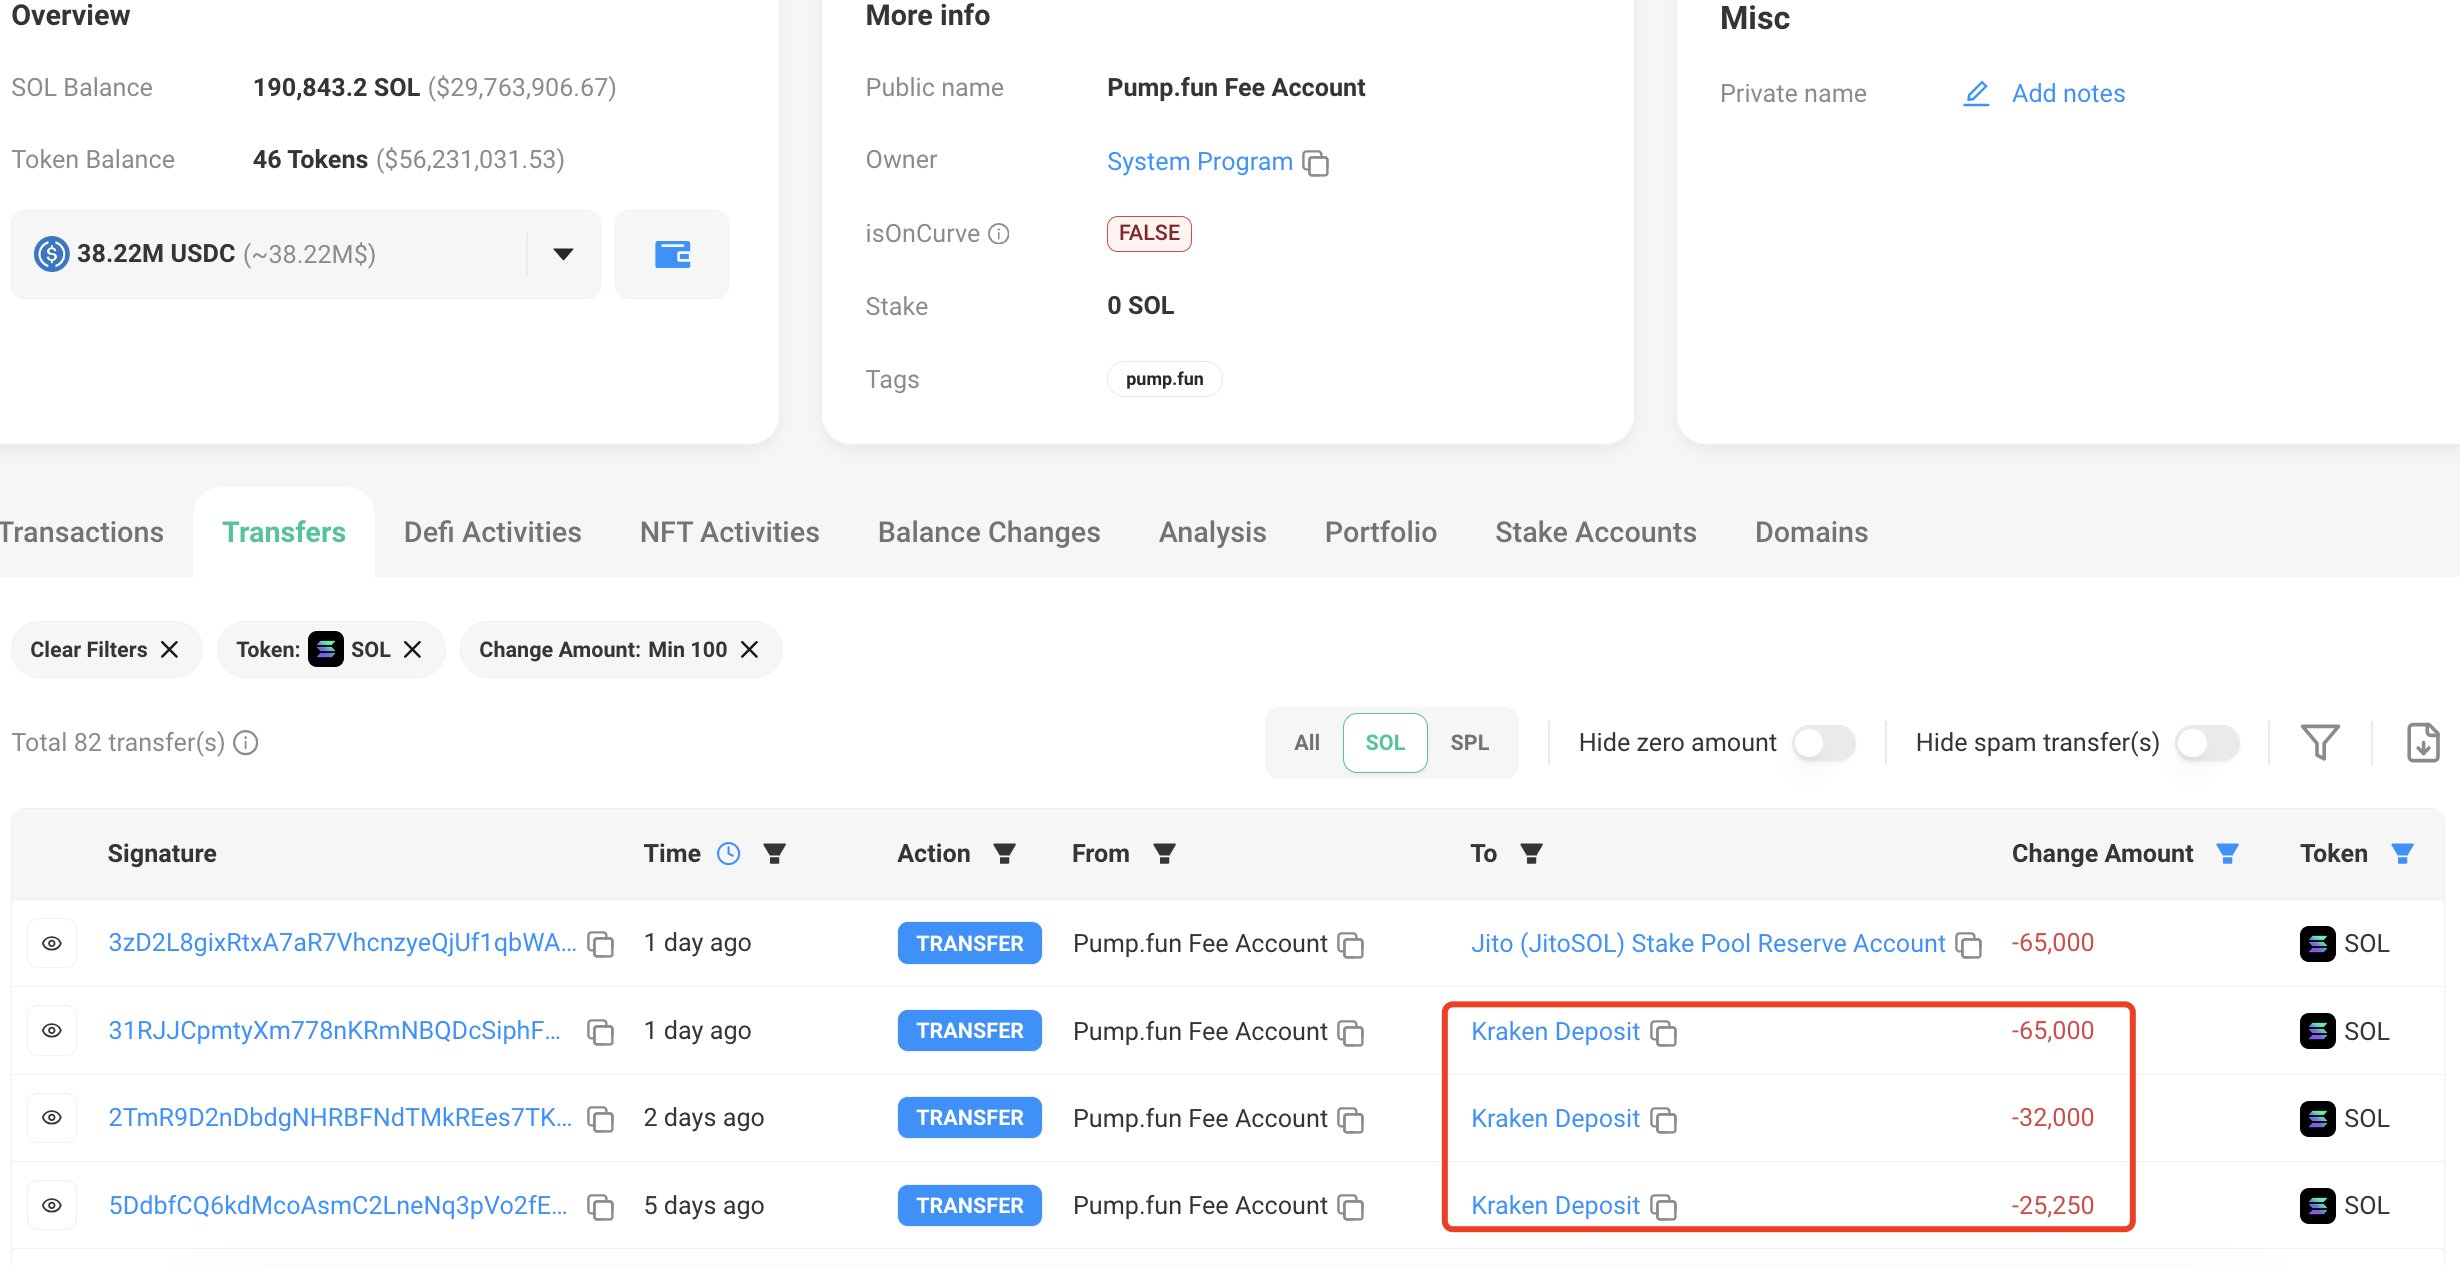
Task: Switch to the Transactions tab
Action: point(82,530)
